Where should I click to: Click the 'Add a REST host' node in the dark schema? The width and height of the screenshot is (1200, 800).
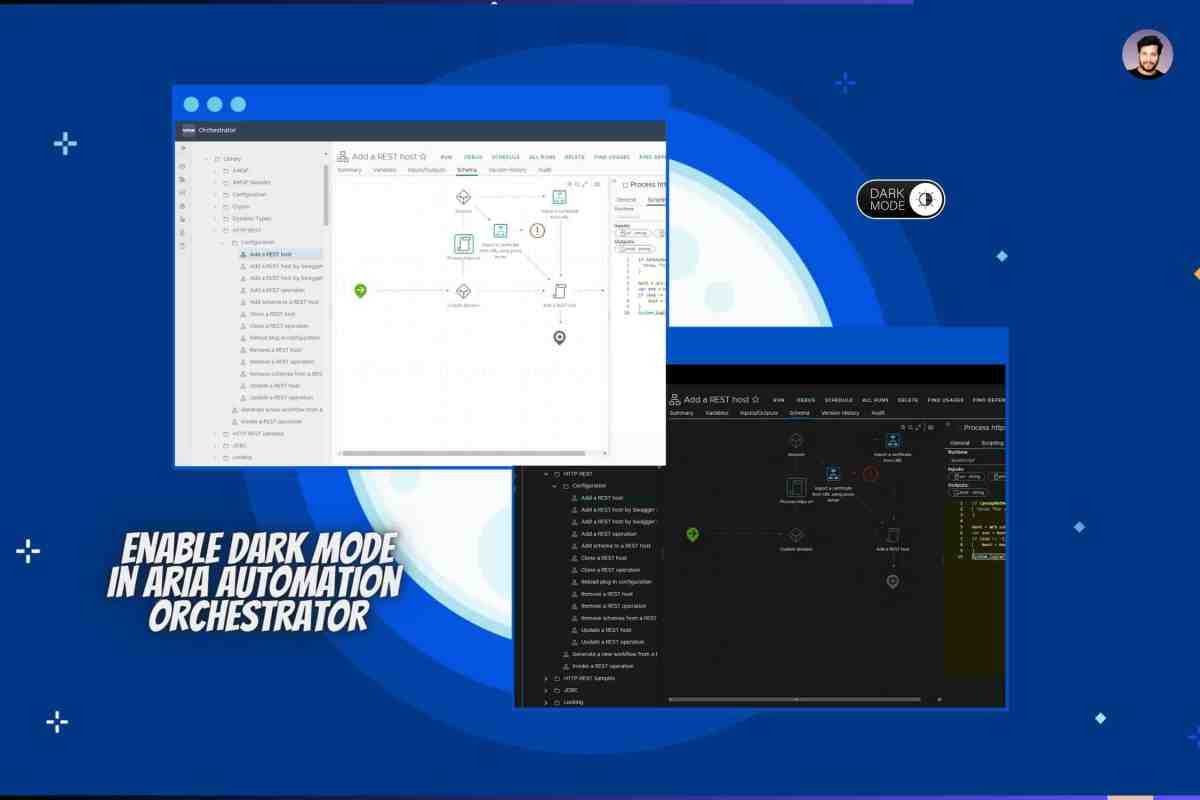pyautogui.click(x=893, y=535)
